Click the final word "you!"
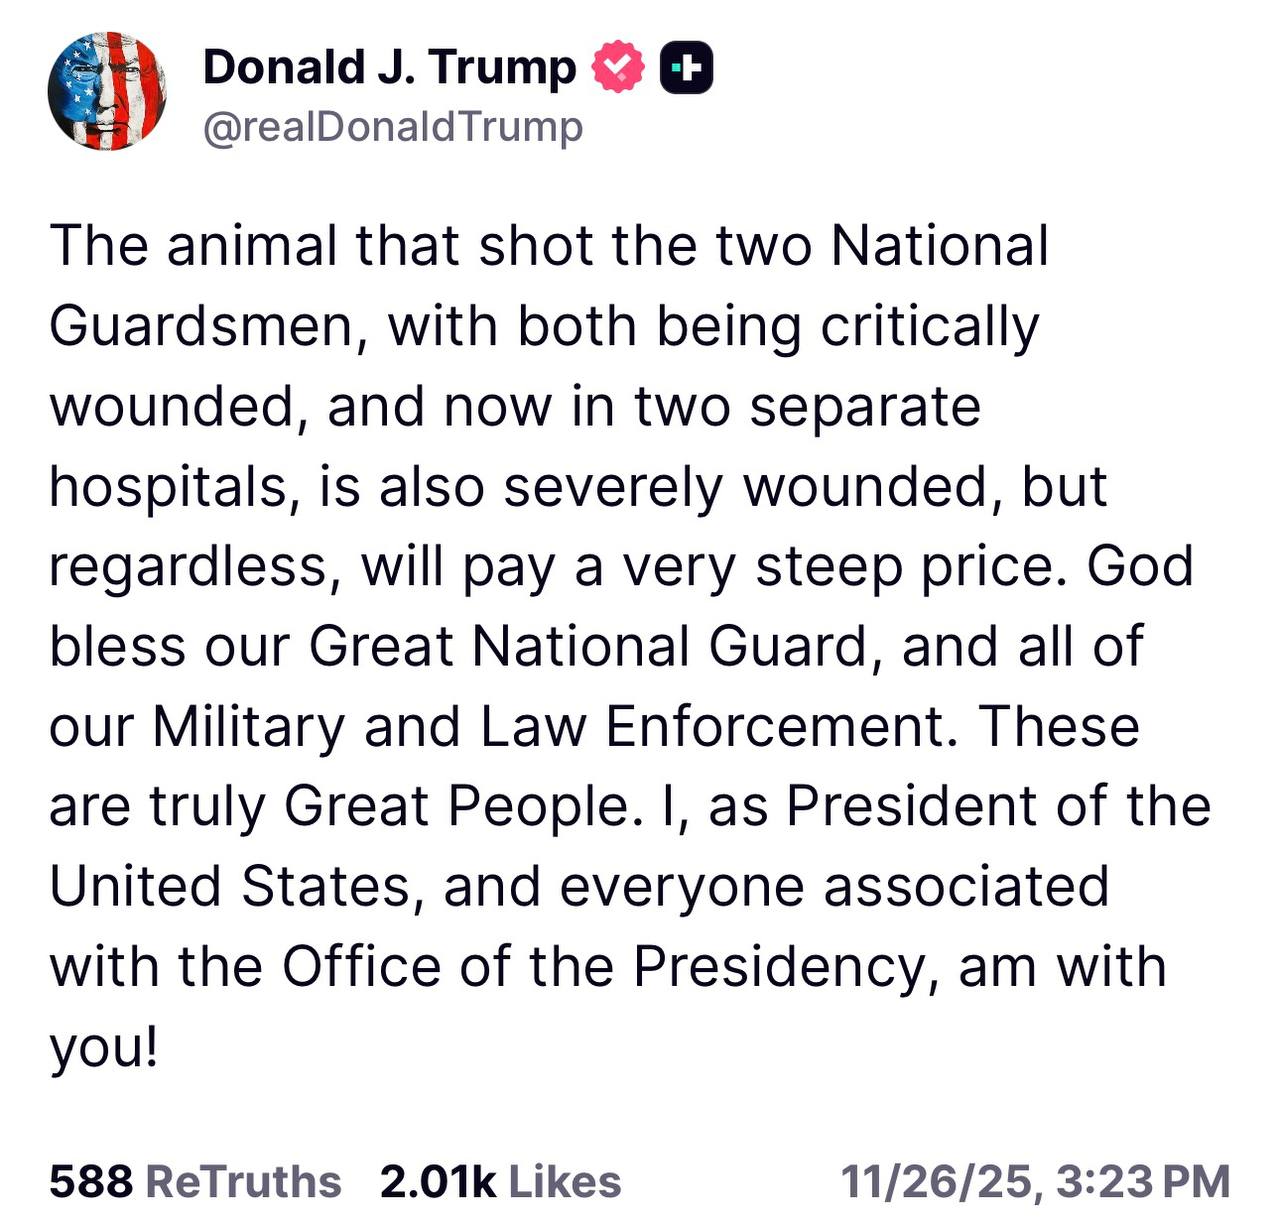The height and width of the screenshot is (1222, 1280). pos(104,1047)
